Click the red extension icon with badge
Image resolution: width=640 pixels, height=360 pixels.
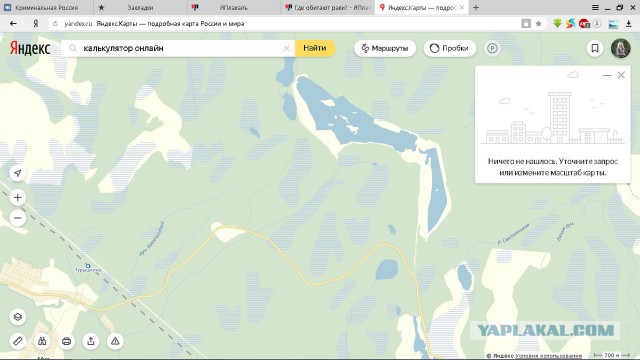[584, 24]
